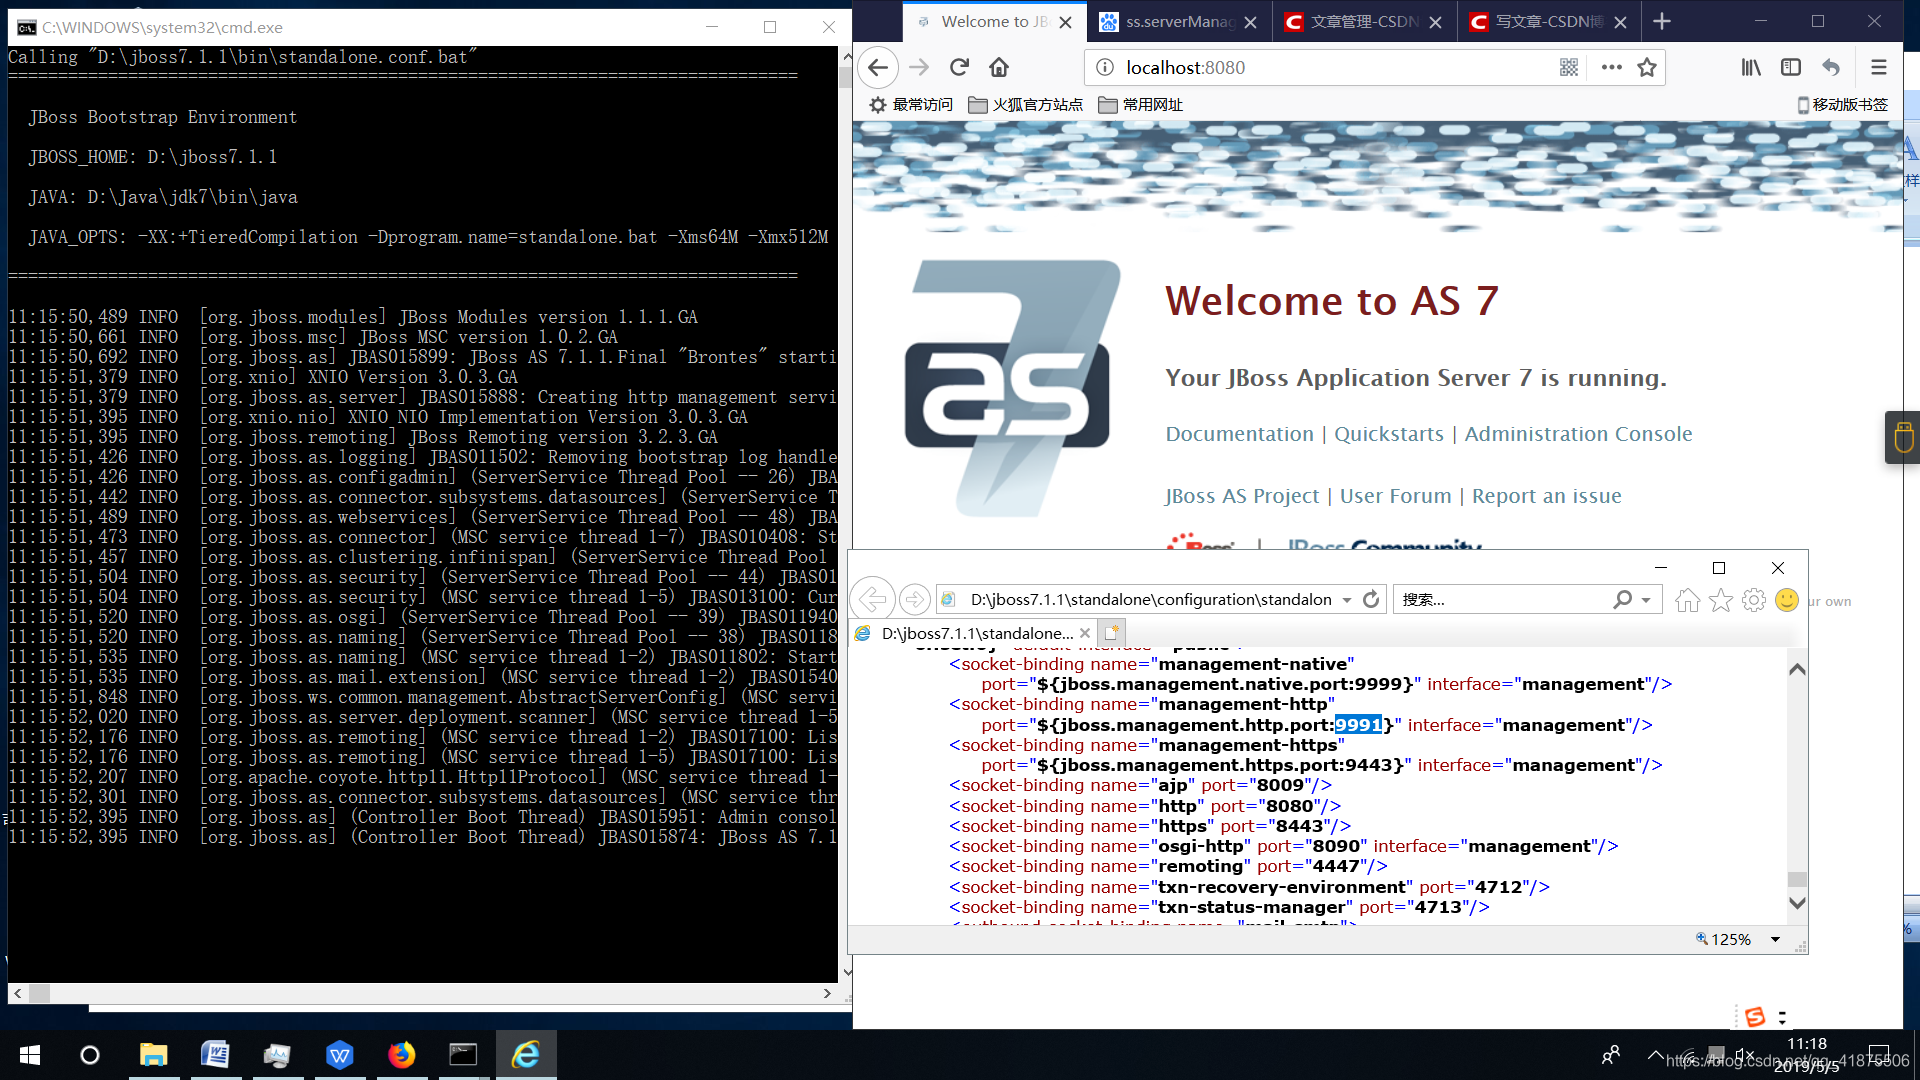Viewport: 1920px width, 1080px height.
Task: Click the undo arrow icon in the Firefox toolbar
Action: tap(1830, 67)
